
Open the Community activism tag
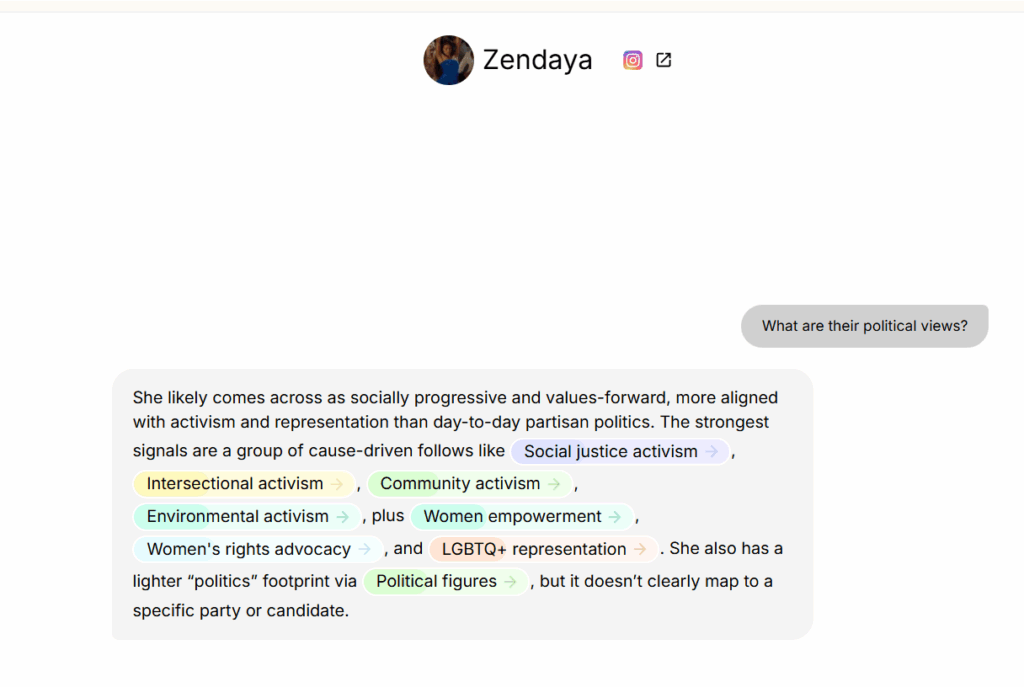[470, 484]
